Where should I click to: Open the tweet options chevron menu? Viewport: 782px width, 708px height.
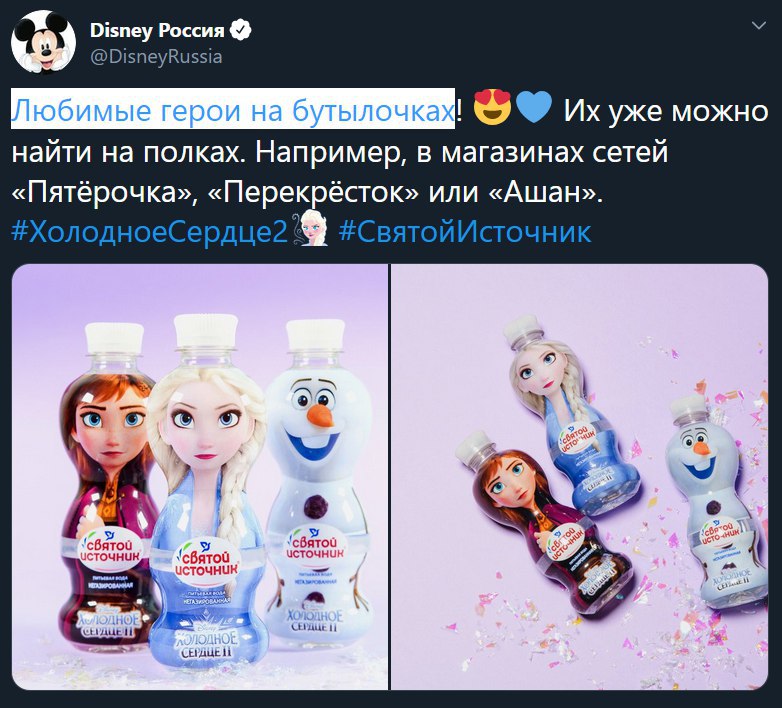pyautogui.click(x=759, y=25)
